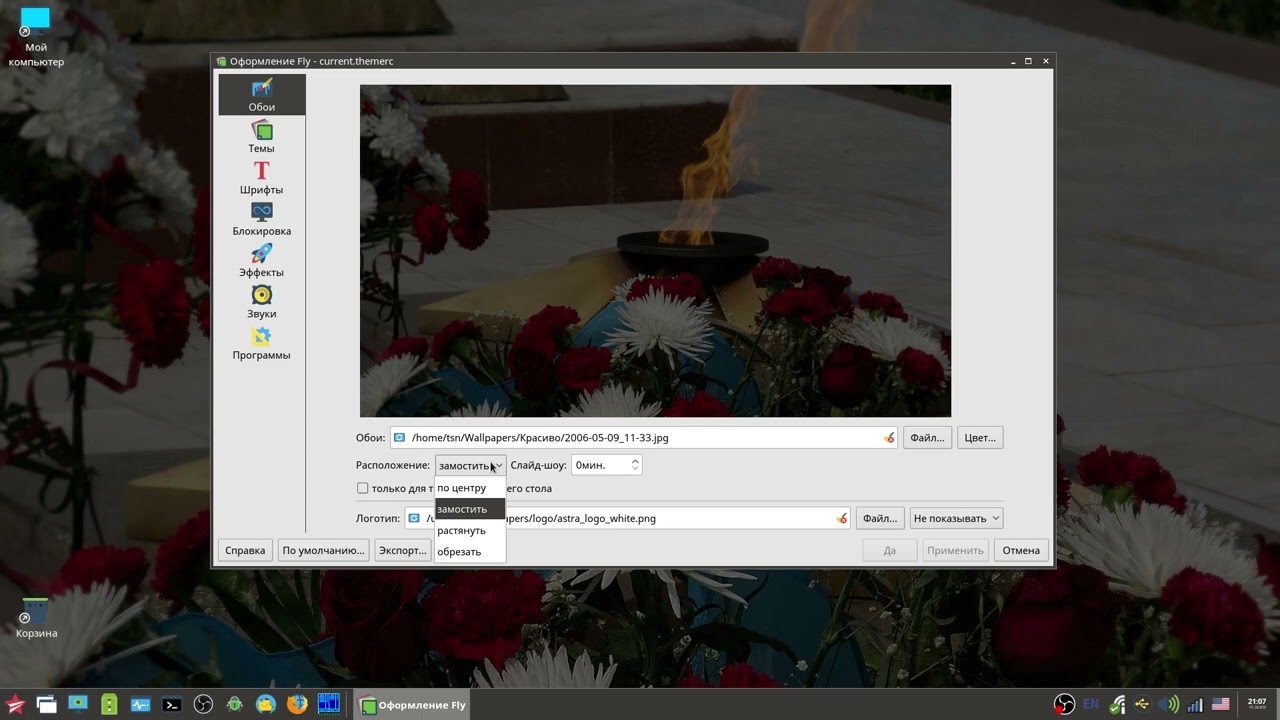
Task: Expand the 'Не показывать' logo dropdown
Action: tap(956, 518)
